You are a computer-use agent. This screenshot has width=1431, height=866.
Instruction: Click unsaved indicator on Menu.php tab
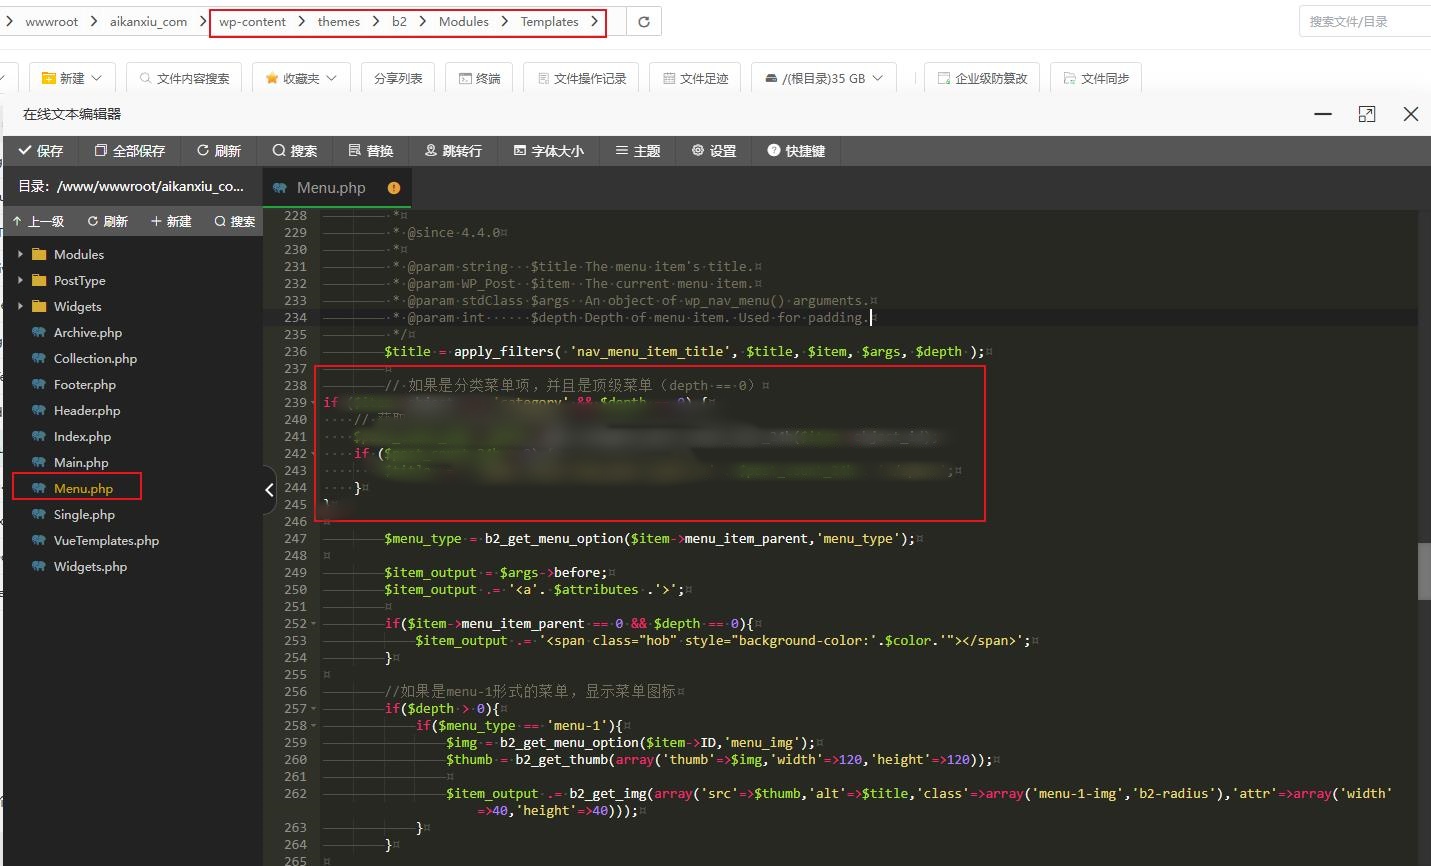394,187
